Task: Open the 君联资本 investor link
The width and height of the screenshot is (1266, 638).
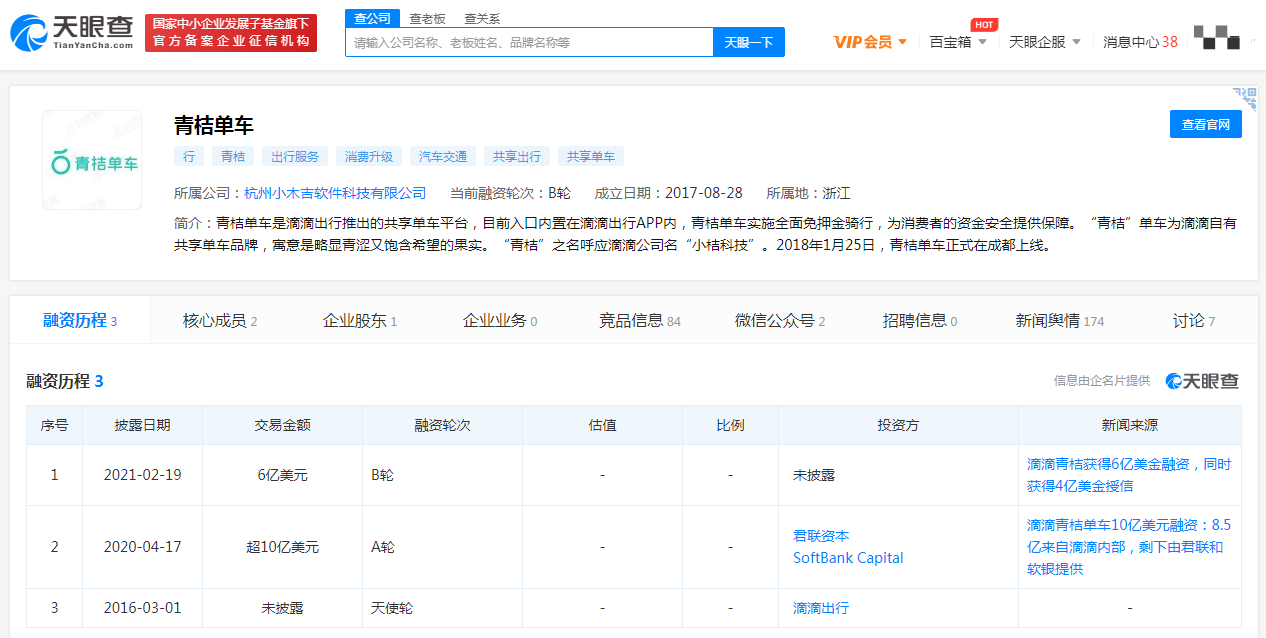Action: pos(821,536)
